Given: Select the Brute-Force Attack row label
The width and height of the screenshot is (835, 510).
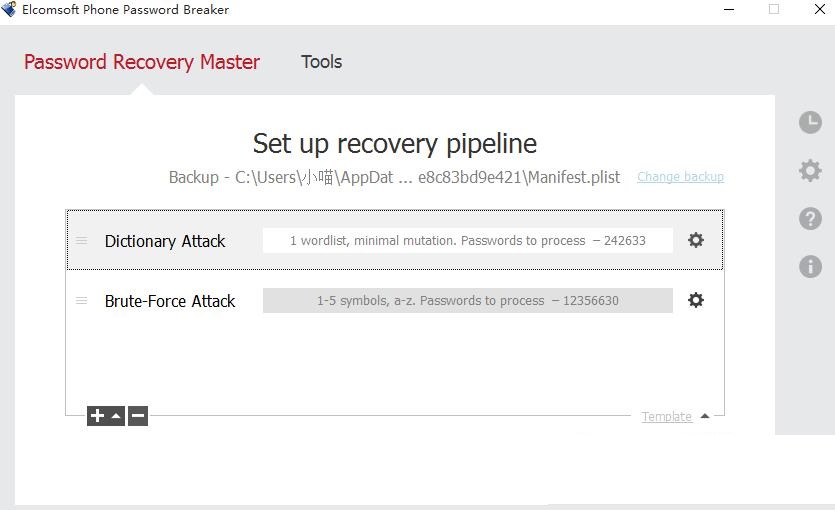Looking at the screenshot, I should click(x=170, y=301).
